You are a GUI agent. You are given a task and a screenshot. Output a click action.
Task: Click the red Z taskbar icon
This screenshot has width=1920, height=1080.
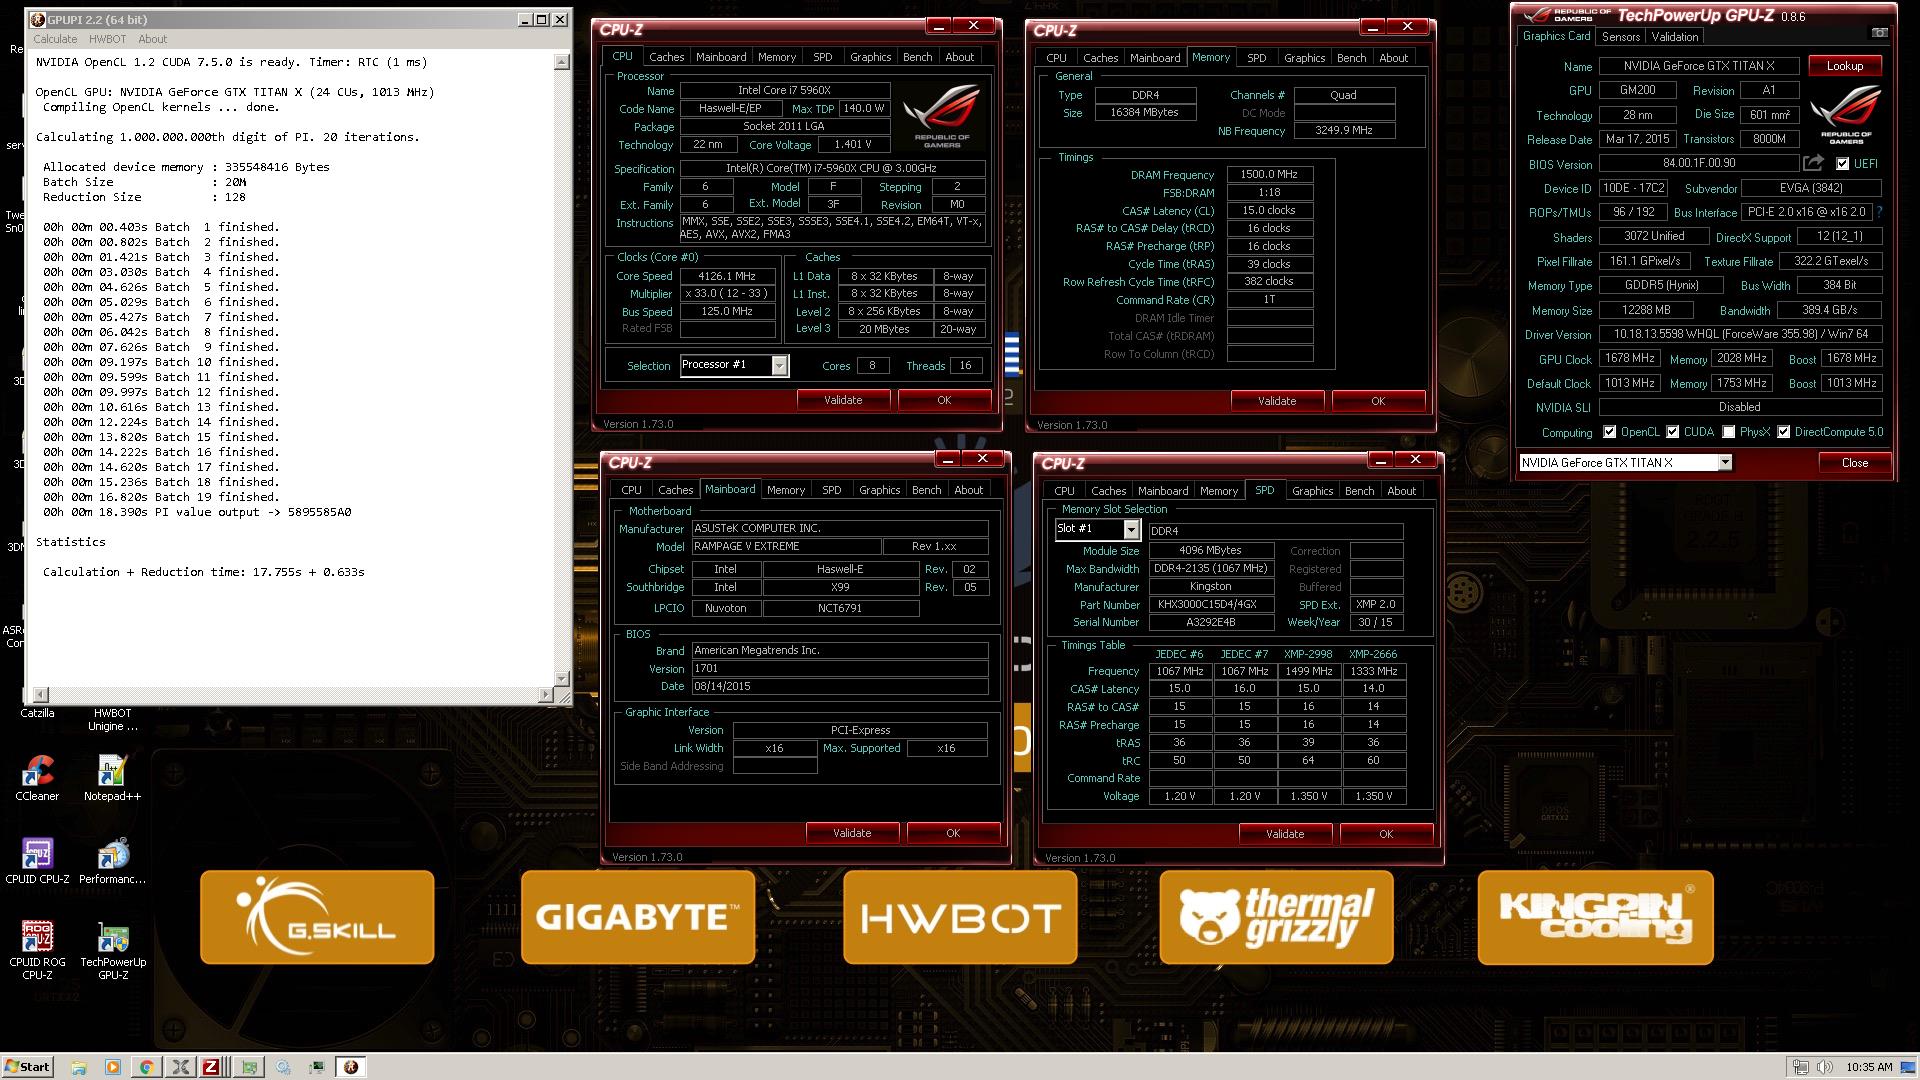coord(210,1067)
